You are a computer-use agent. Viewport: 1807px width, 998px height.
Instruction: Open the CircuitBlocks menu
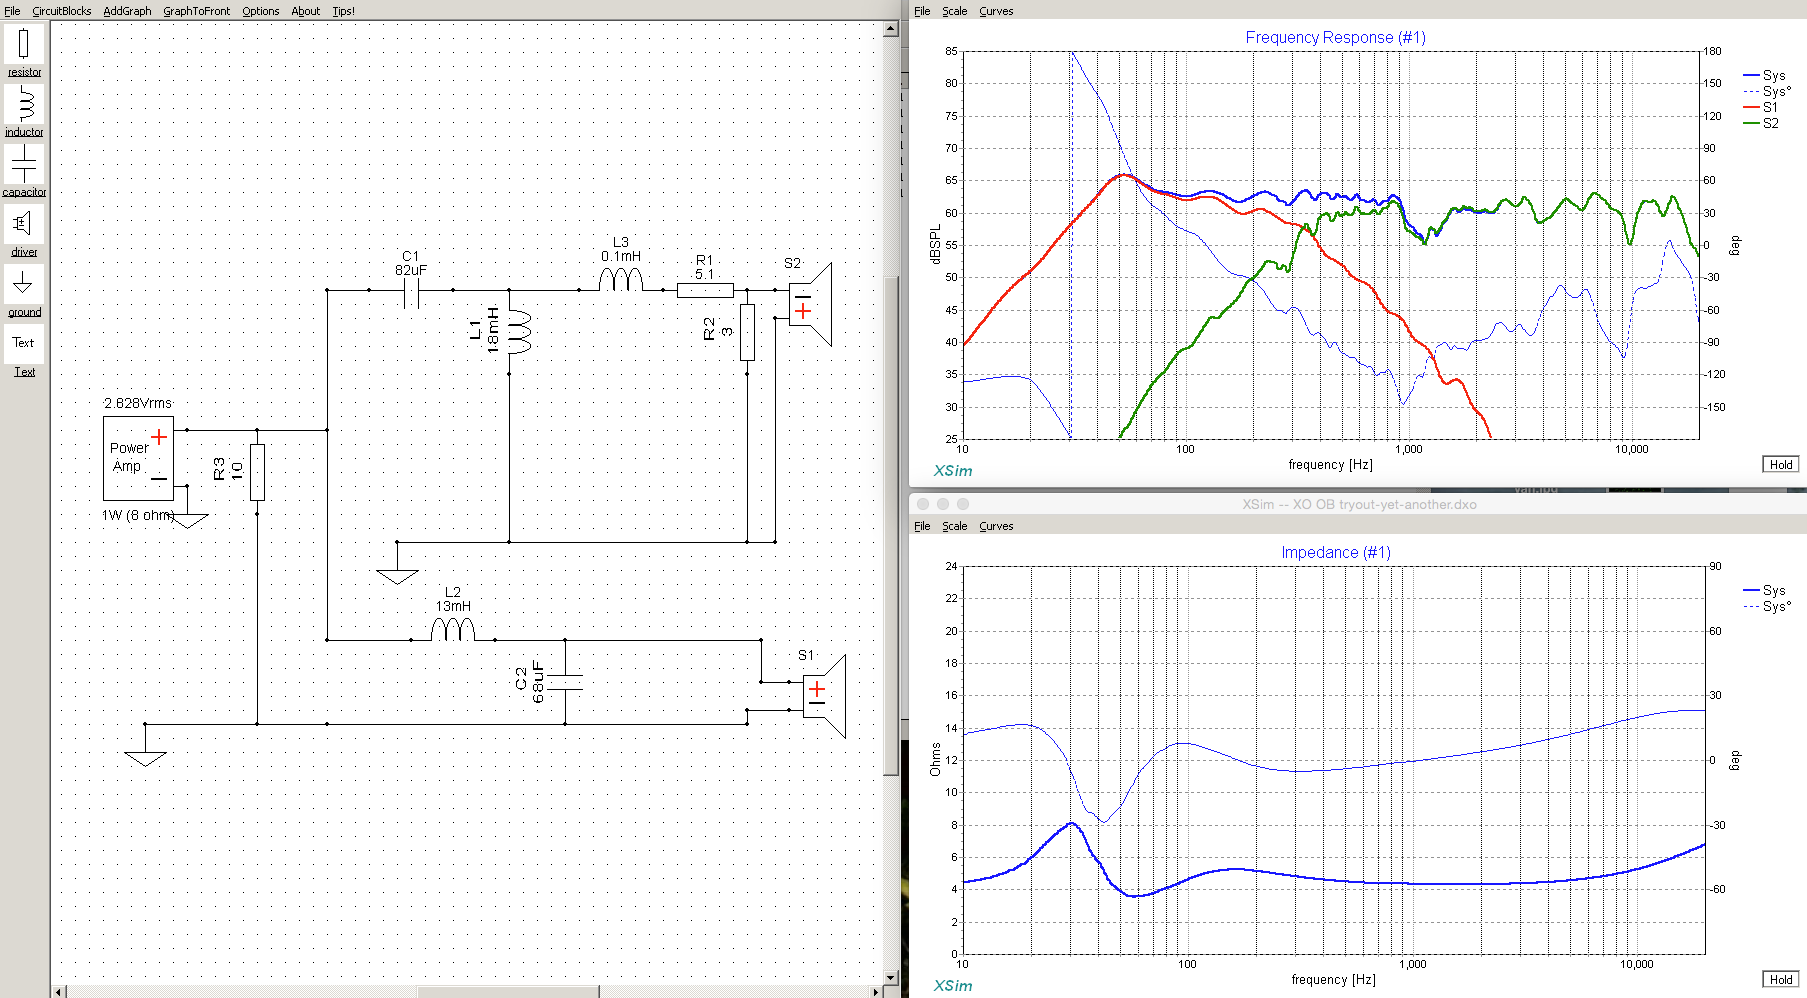(x=62, y=11)
